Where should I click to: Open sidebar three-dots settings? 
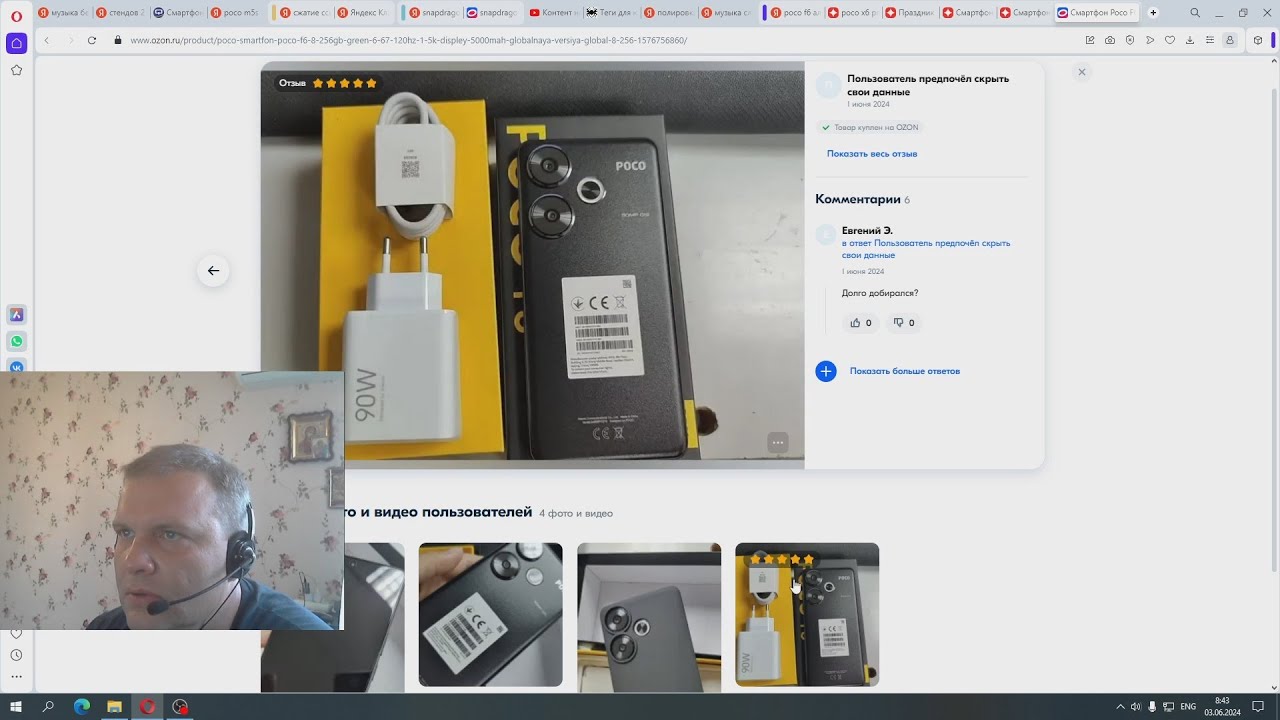pos(16,676)
